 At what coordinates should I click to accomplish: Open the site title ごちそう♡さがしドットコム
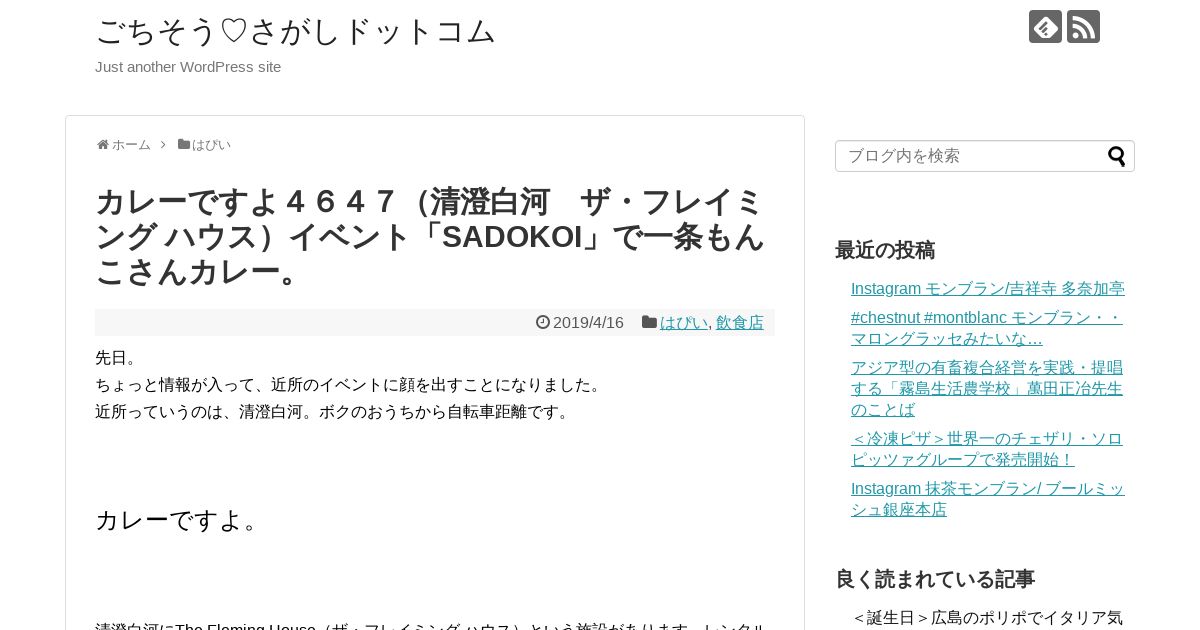click(x=295, y=32)
